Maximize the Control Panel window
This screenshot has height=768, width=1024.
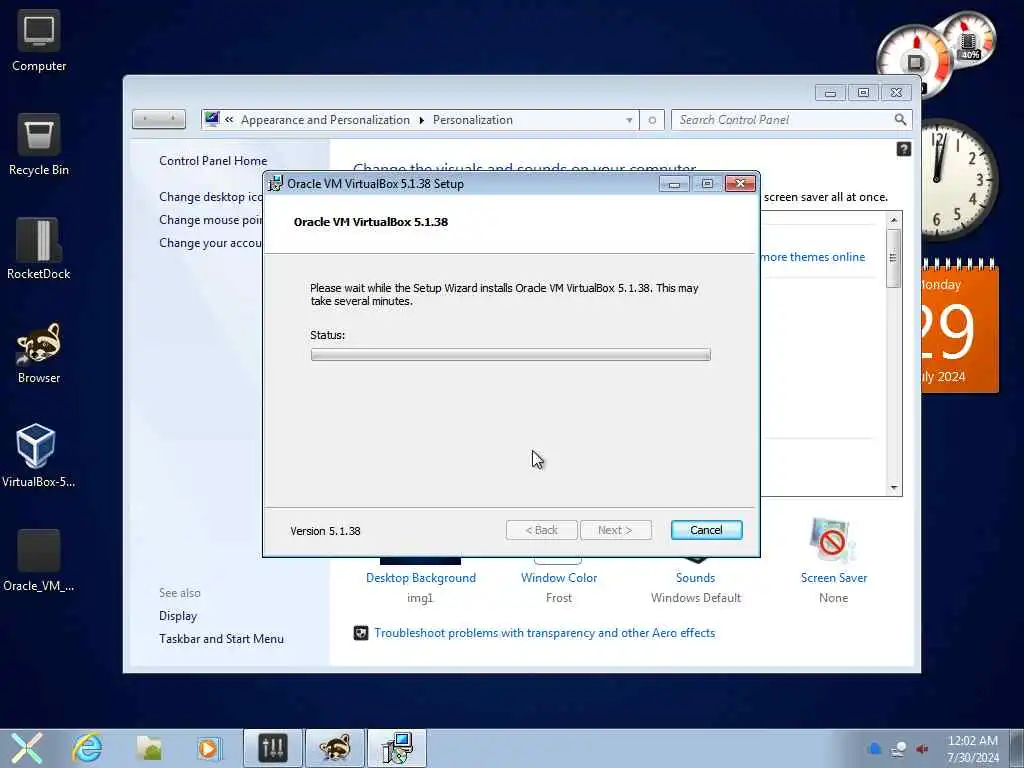[x=863, y=93]
